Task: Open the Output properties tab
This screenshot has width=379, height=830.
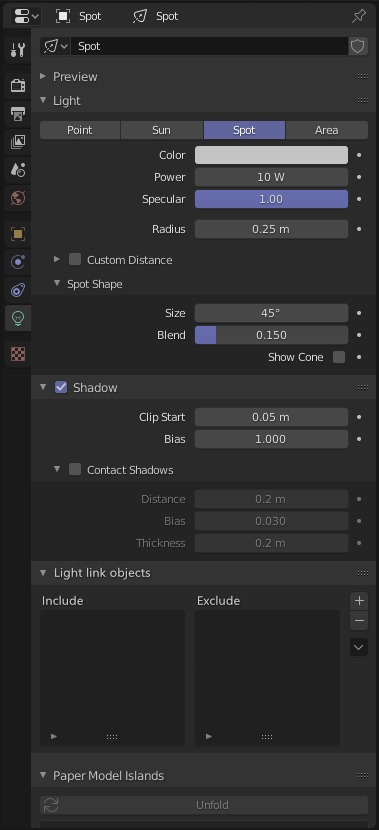Action: (x=18, y=113)
